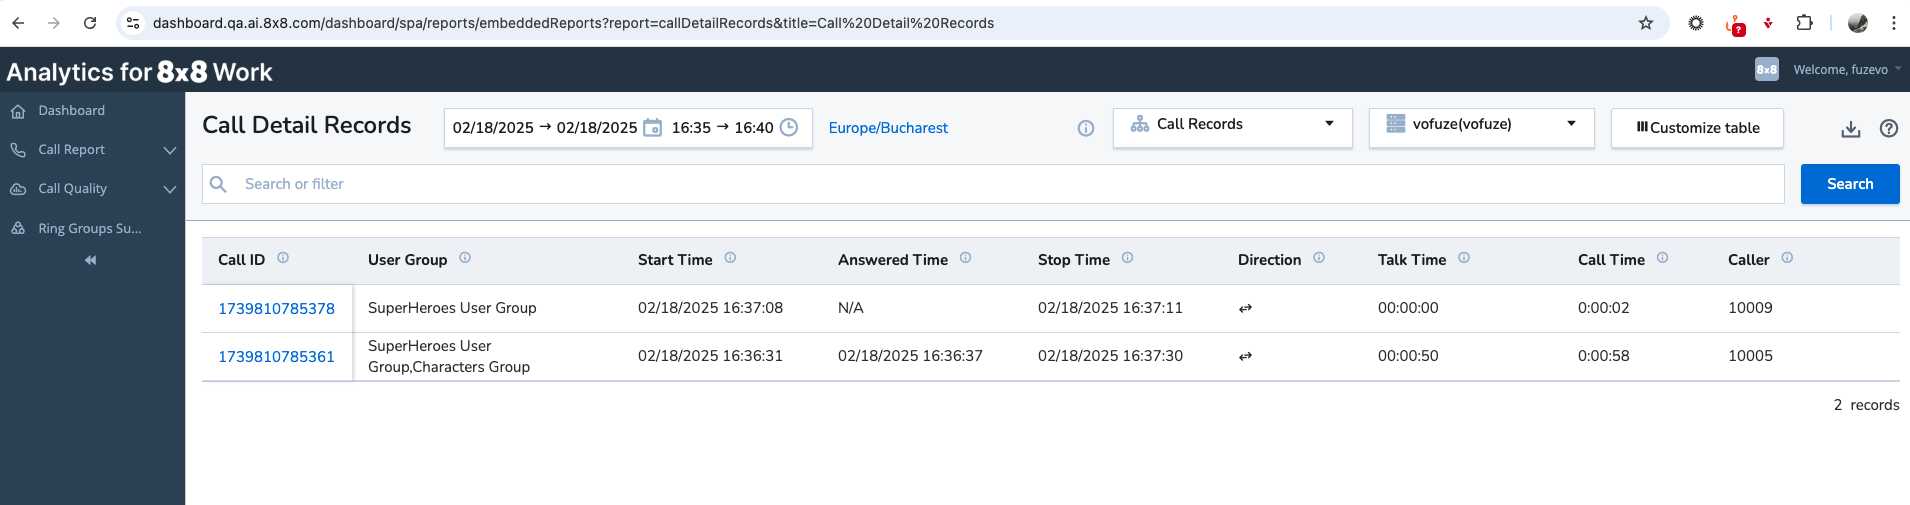Open the Call Records dropdown

[1233, 128]
